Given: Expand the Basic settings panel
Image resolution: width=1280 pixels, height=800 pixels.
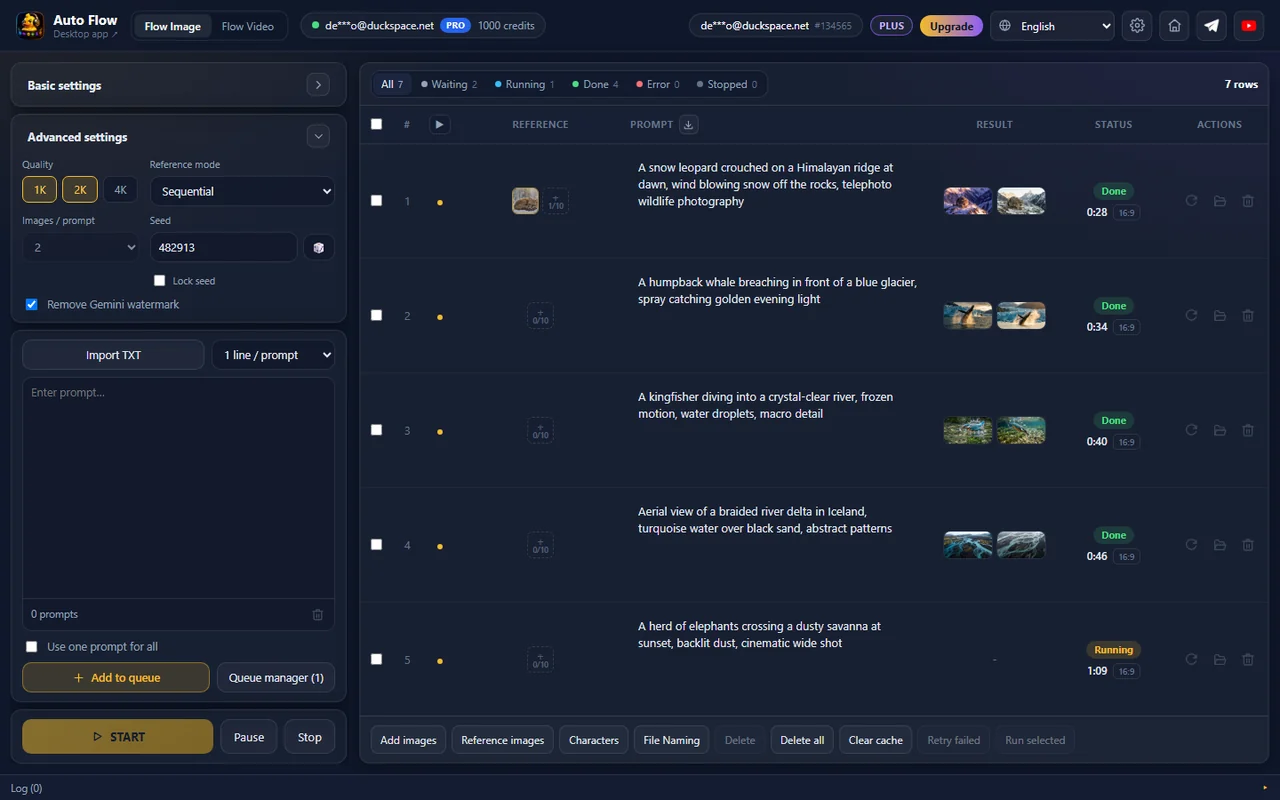Looking at the screenshot, I should [x=318, y=85].
